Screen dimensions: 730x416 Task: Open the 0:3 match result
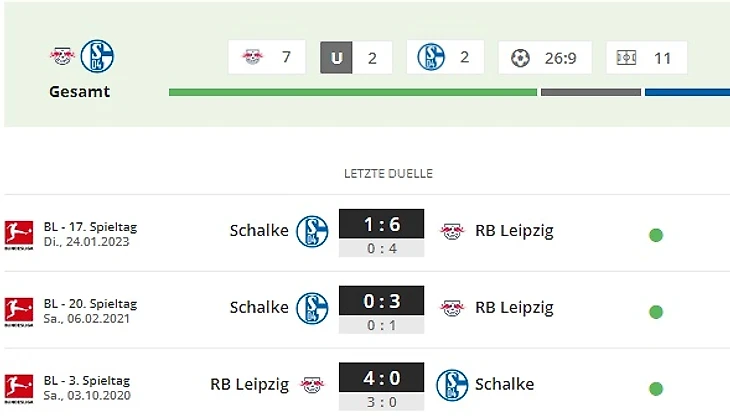coord(381,301)
